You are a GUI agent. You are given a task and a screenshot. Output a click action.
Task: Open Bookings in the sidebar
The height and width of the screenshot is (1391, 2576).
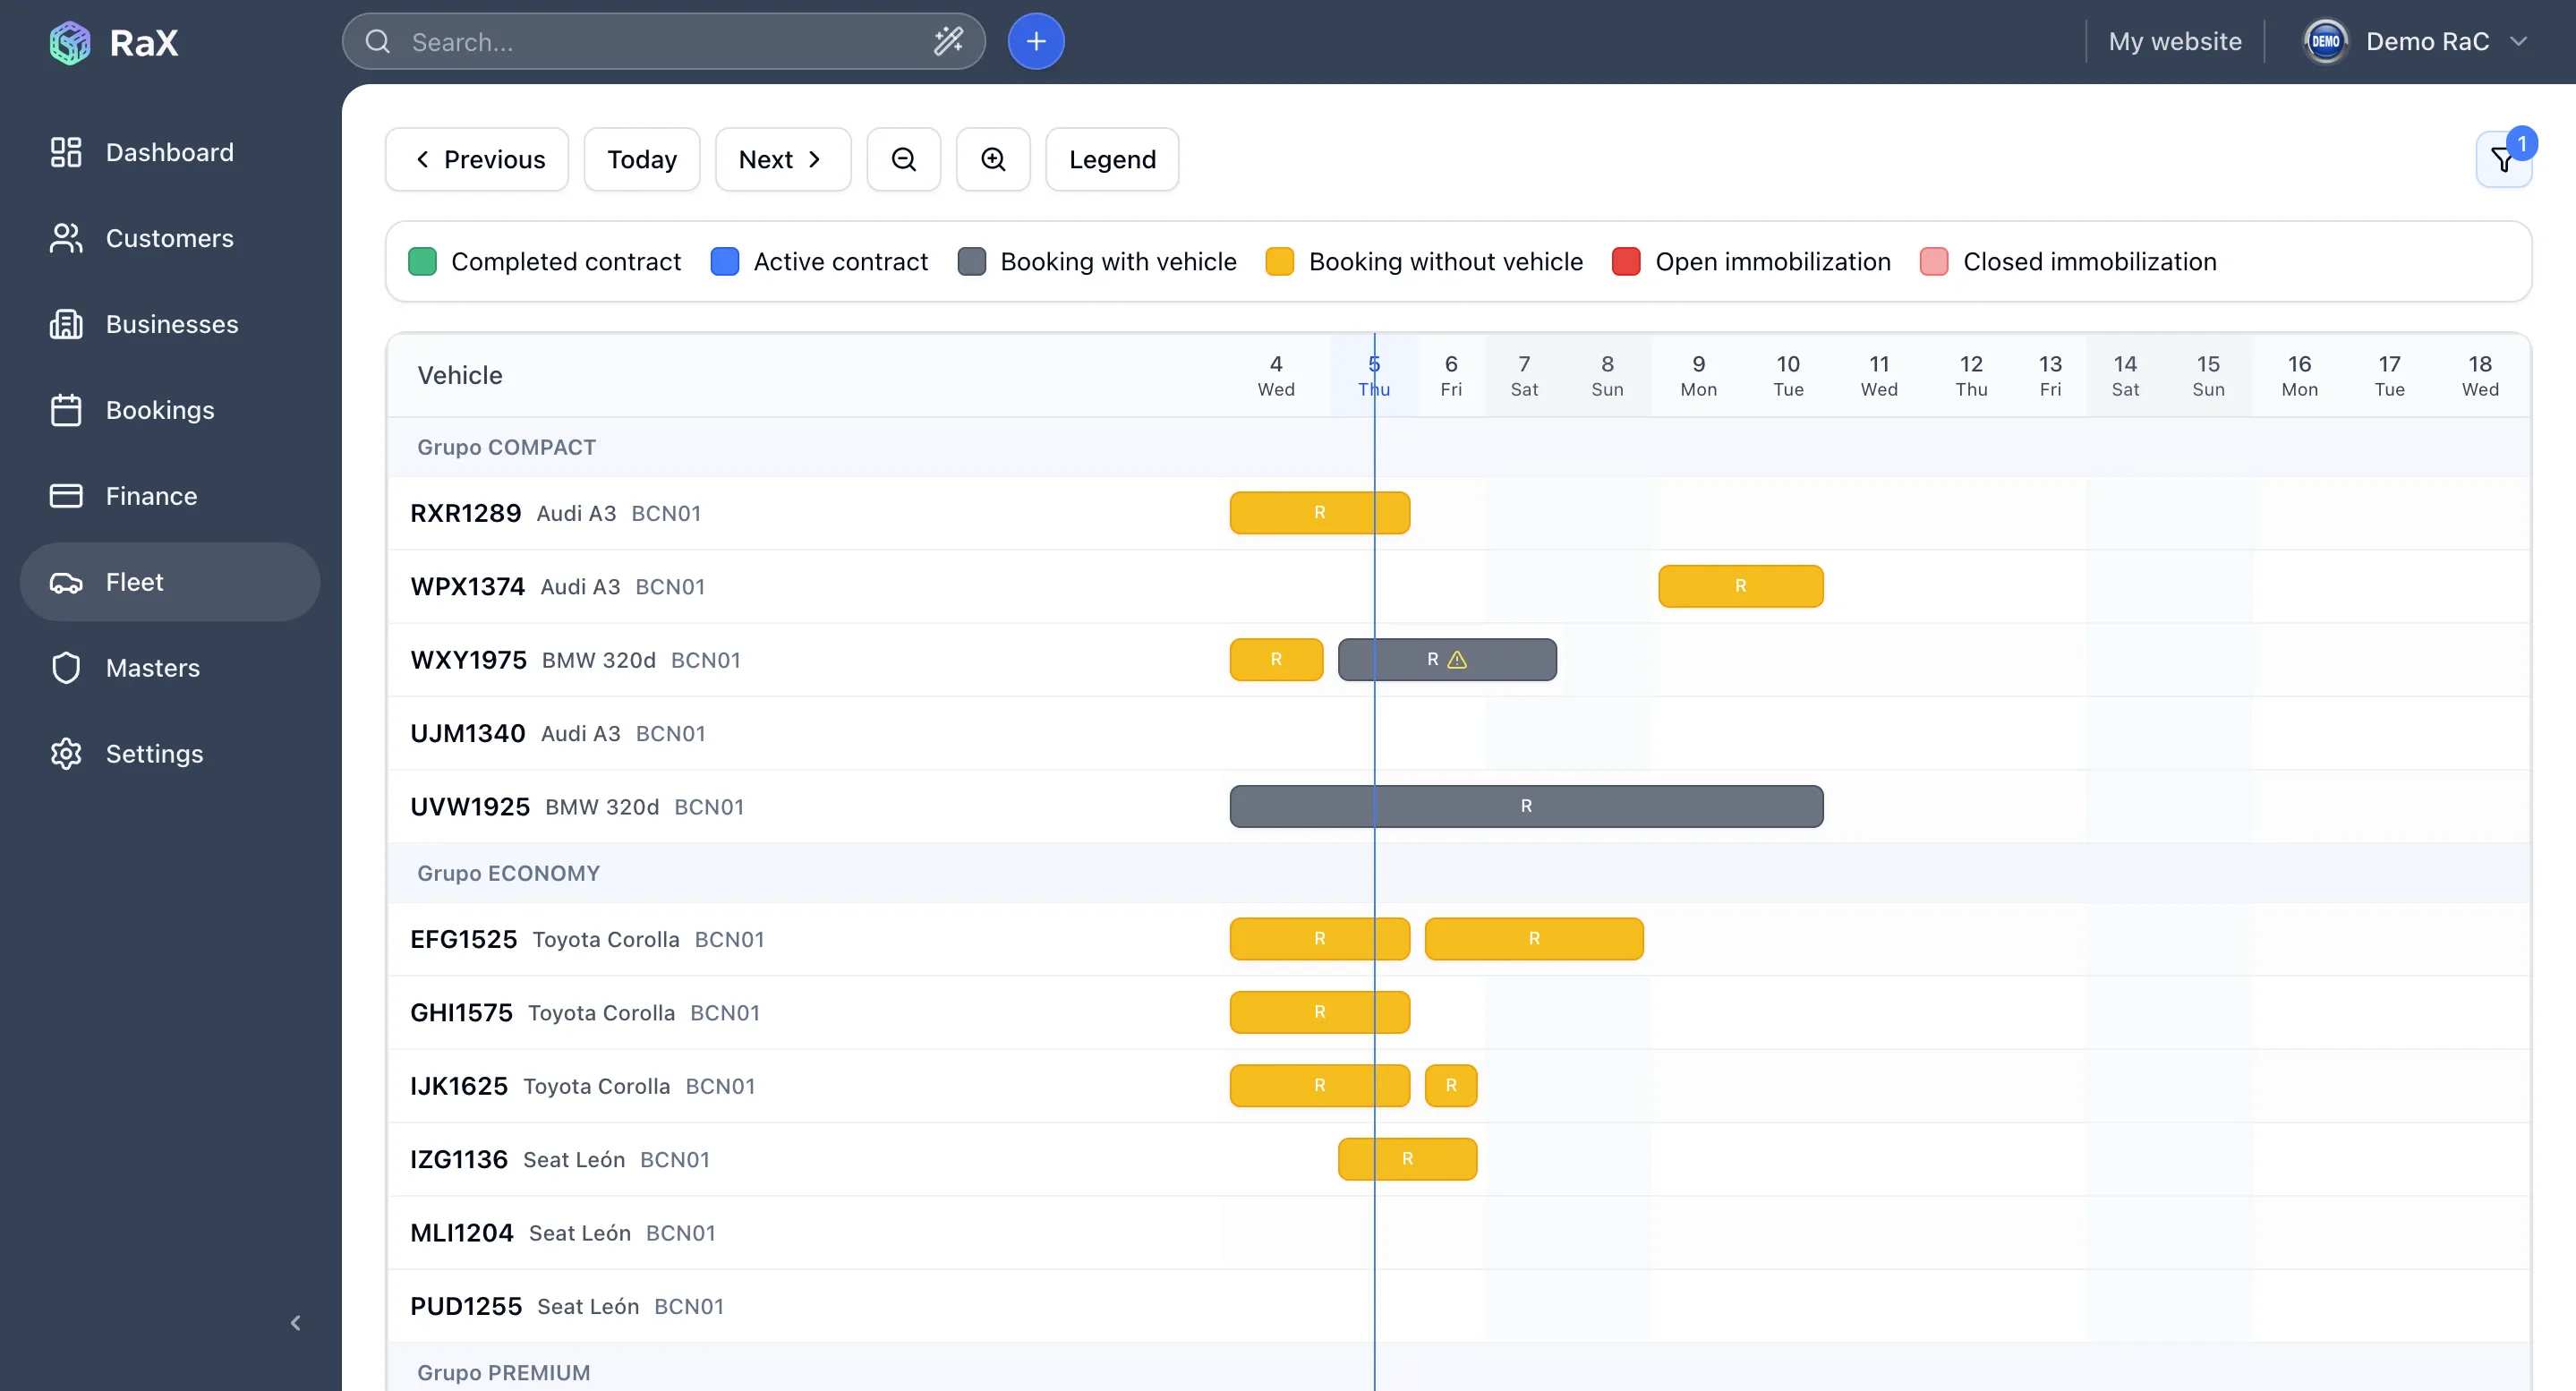point(170,410)
